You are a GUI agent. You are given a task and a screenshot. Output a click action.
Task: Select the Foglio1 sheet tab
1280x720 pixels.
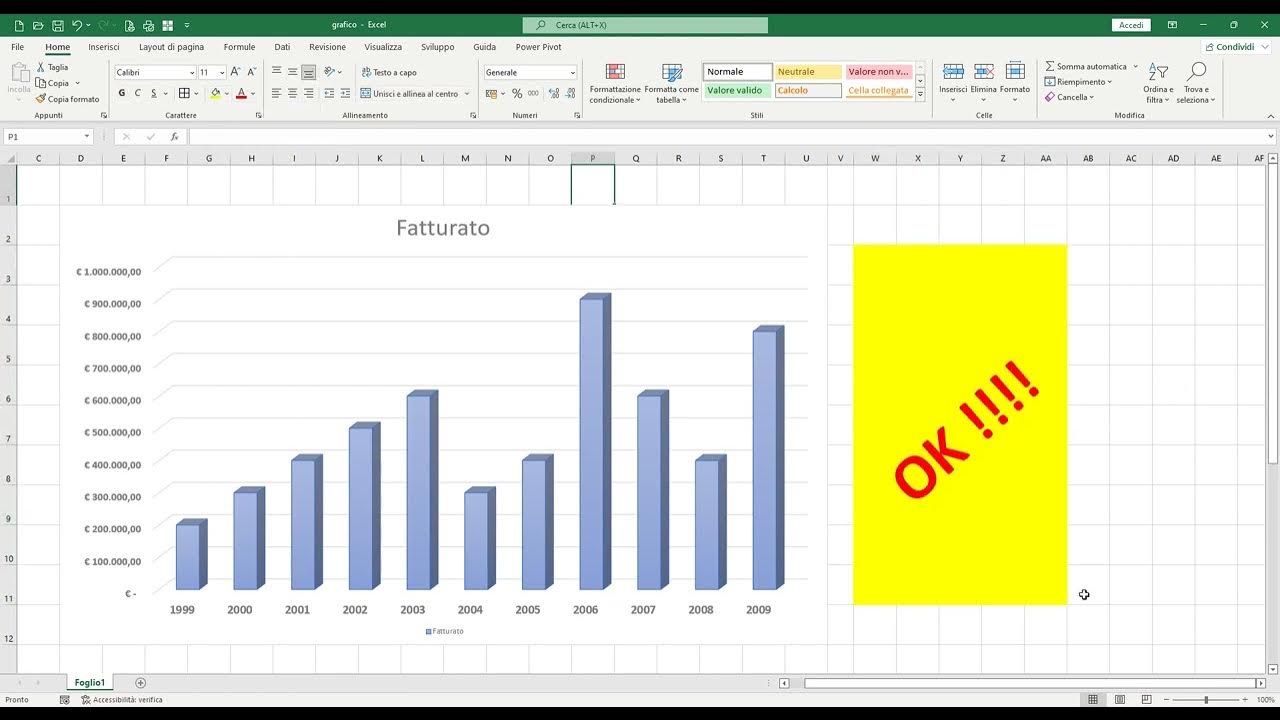click(89, 682)
